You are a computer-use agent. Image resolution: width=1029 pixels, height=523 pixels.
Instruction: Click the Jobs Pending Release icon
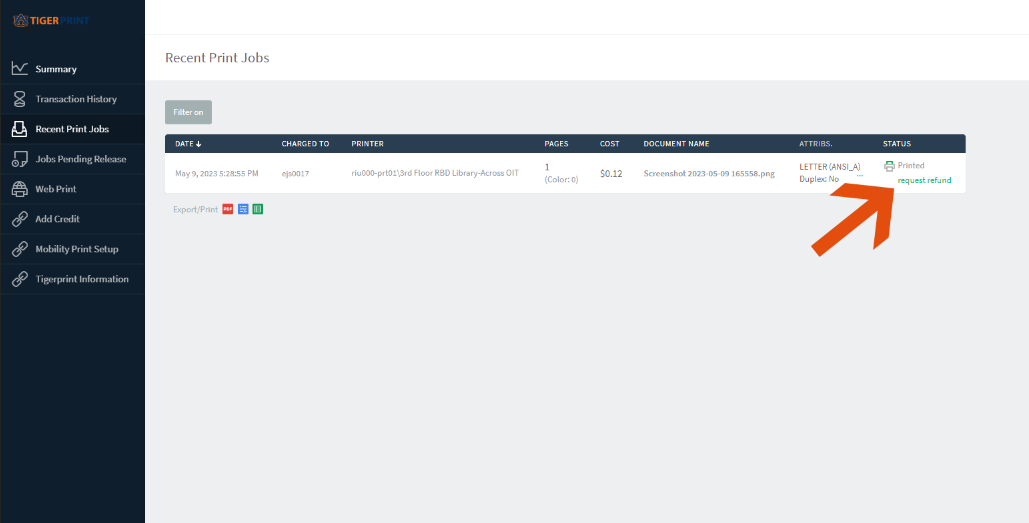pos(20,159)
